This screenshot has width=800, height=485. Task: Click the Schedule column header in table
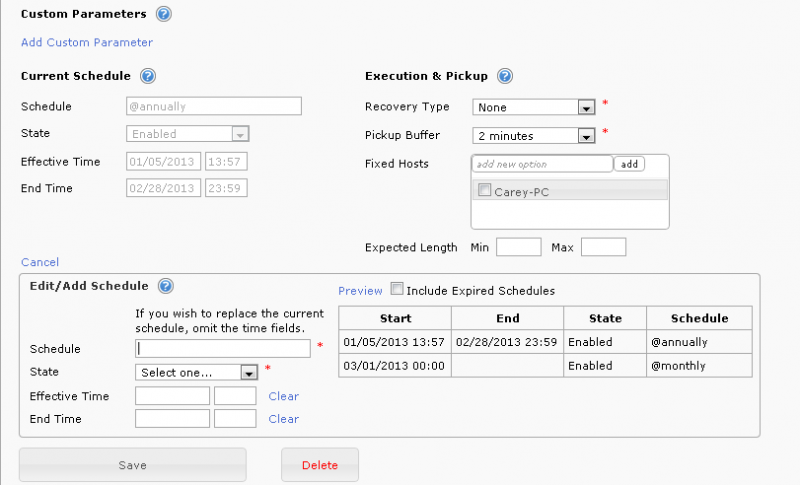tap(699, 318)
